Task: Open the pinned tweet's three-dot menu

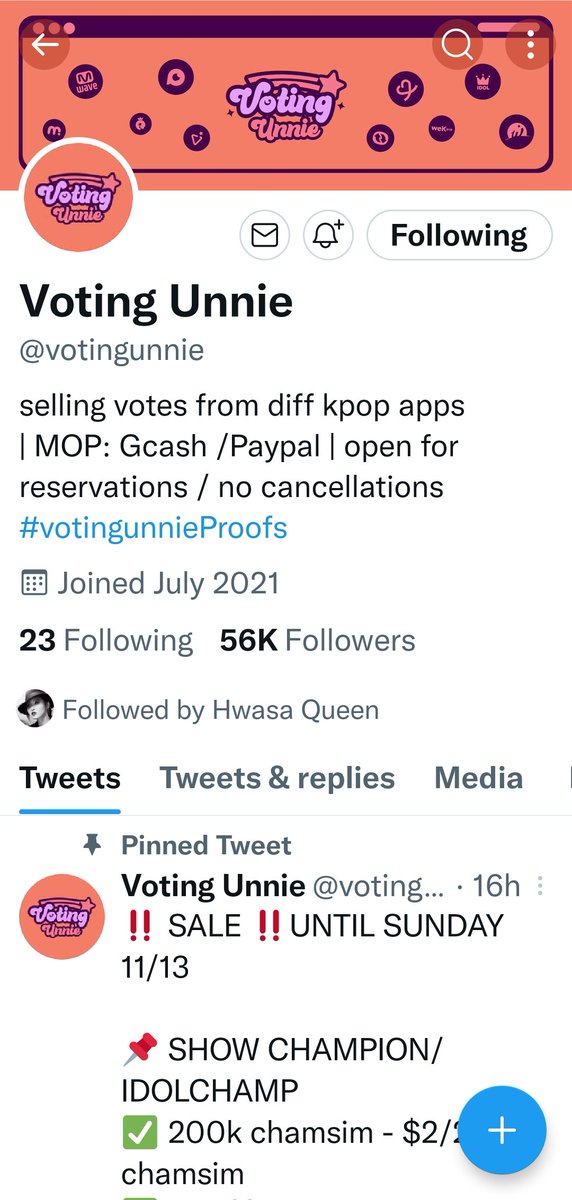Action: tap(540, 886)
